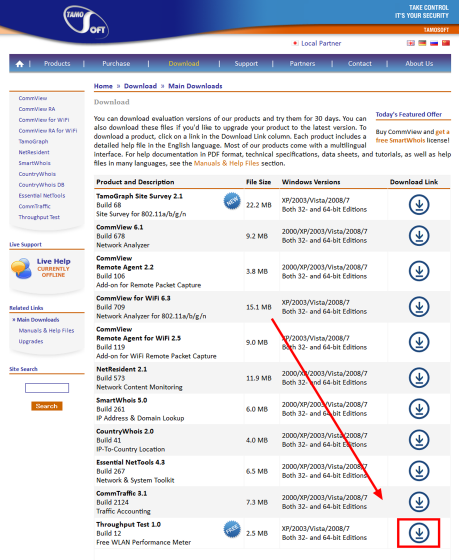Open CommView RA sidebar link

point(37,109)
